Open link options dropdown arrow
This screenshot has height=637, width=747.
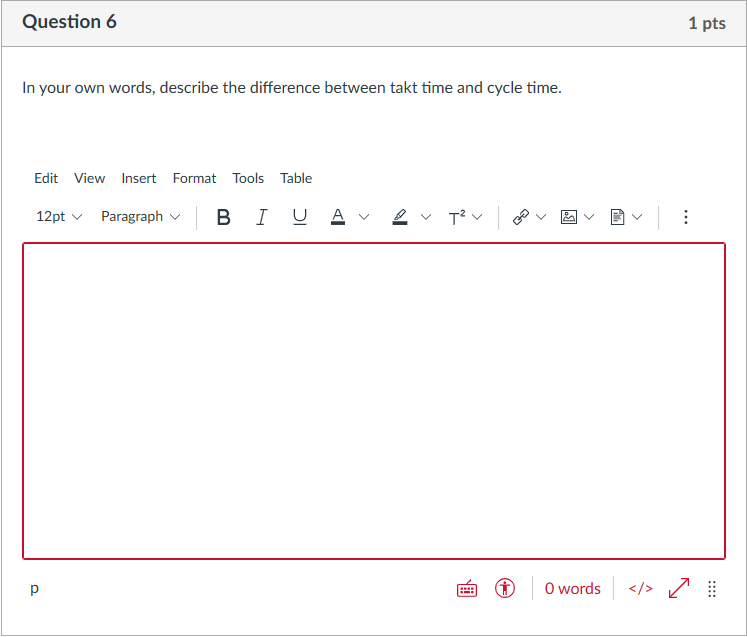pyautogui.click(x=541, y=217)
